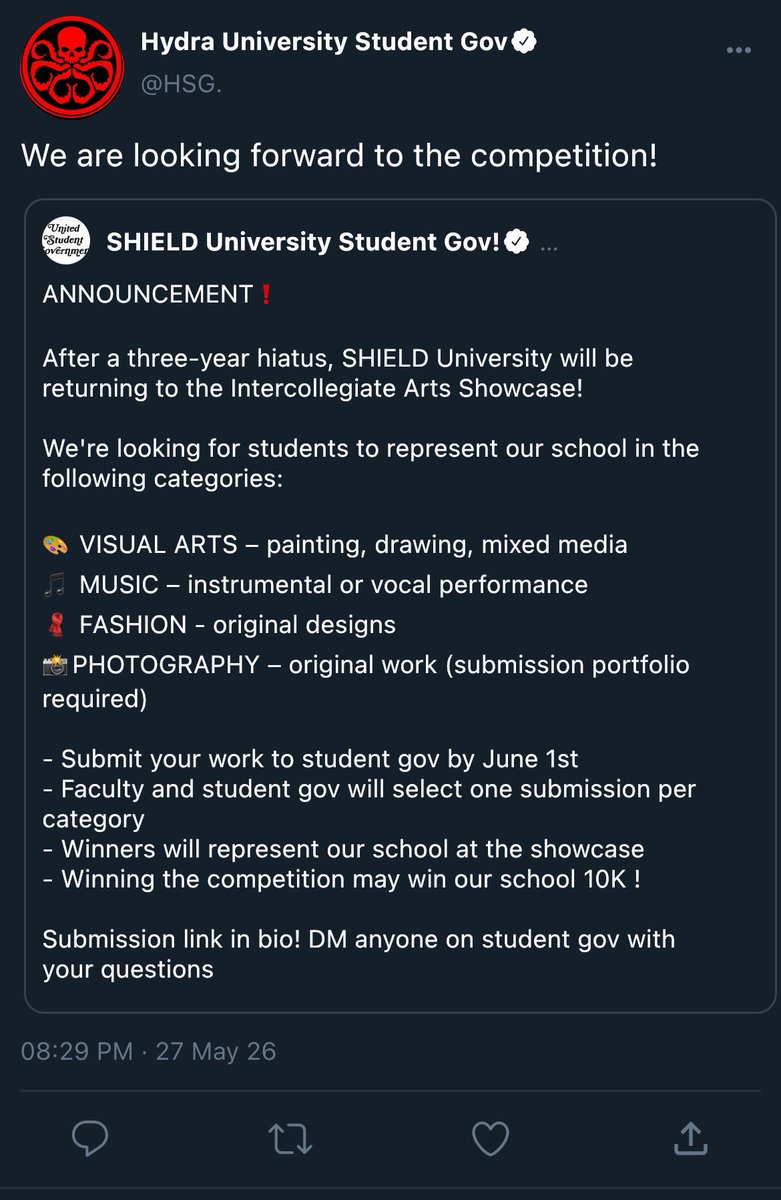Click the red emoji next to FASHION

point(55,625)
